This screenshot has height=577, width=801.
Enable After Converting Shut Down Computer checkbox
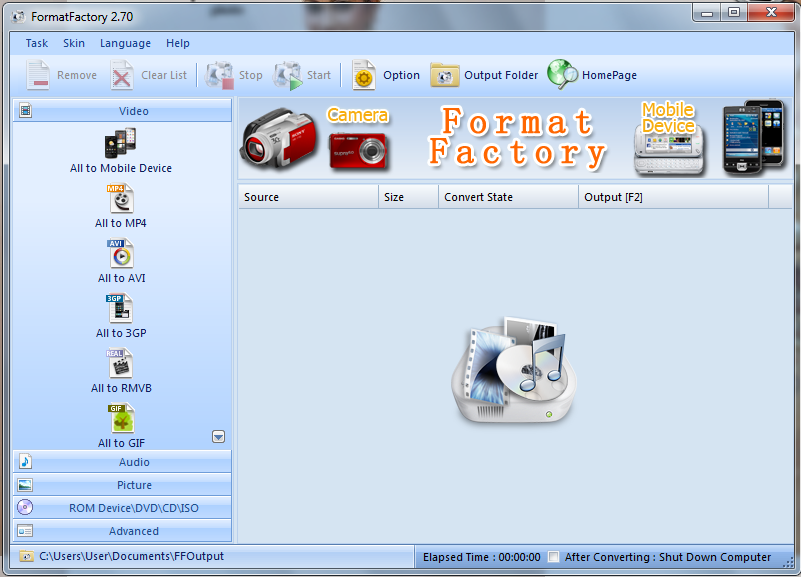(553, 557)
